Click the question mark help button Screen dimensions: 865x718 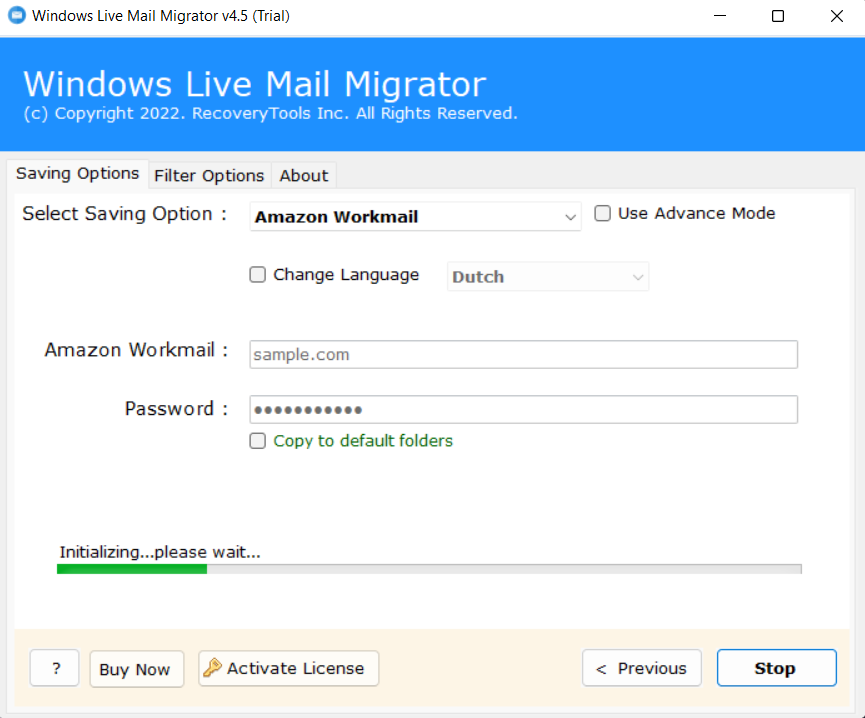(x=55, y=668)
